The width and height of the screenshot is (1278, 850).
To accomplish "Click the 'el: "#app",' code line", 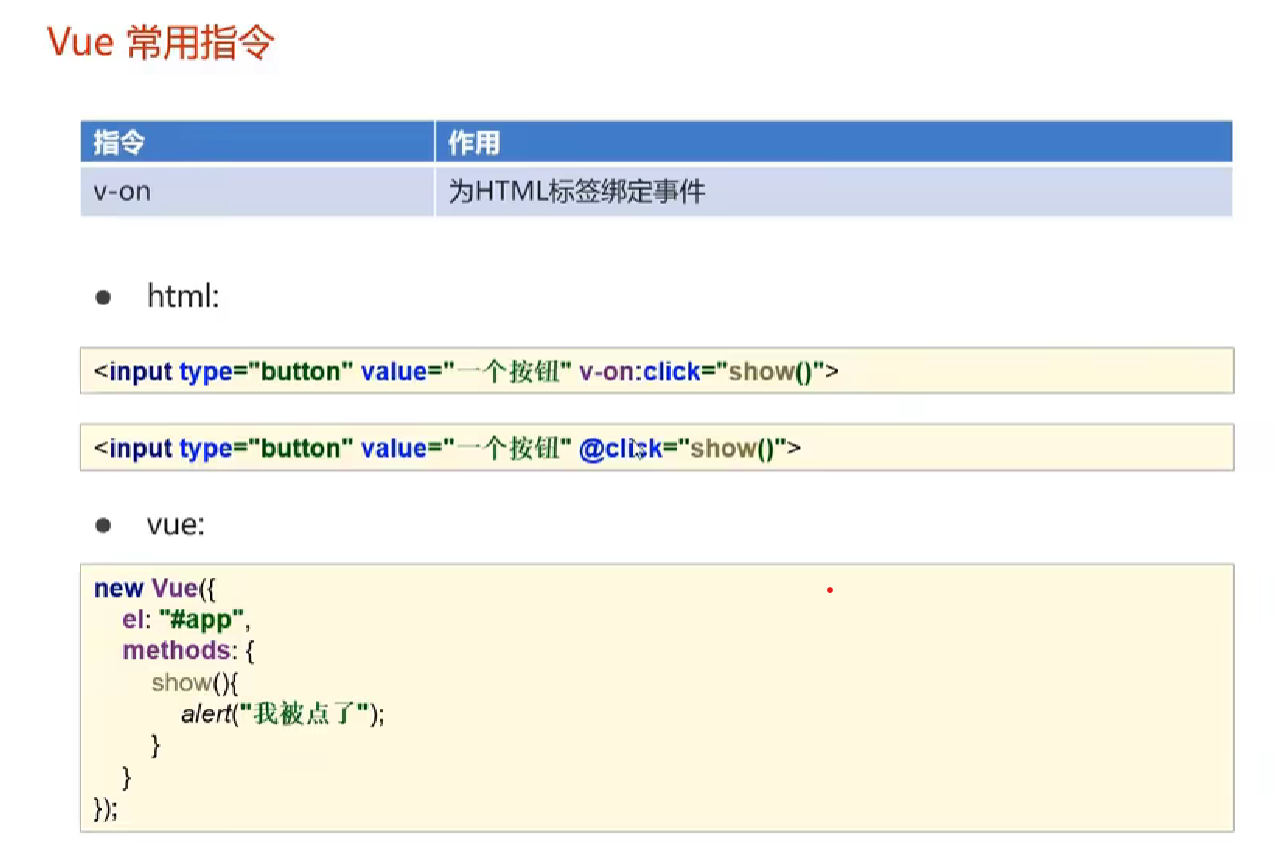I will point(186,619).
